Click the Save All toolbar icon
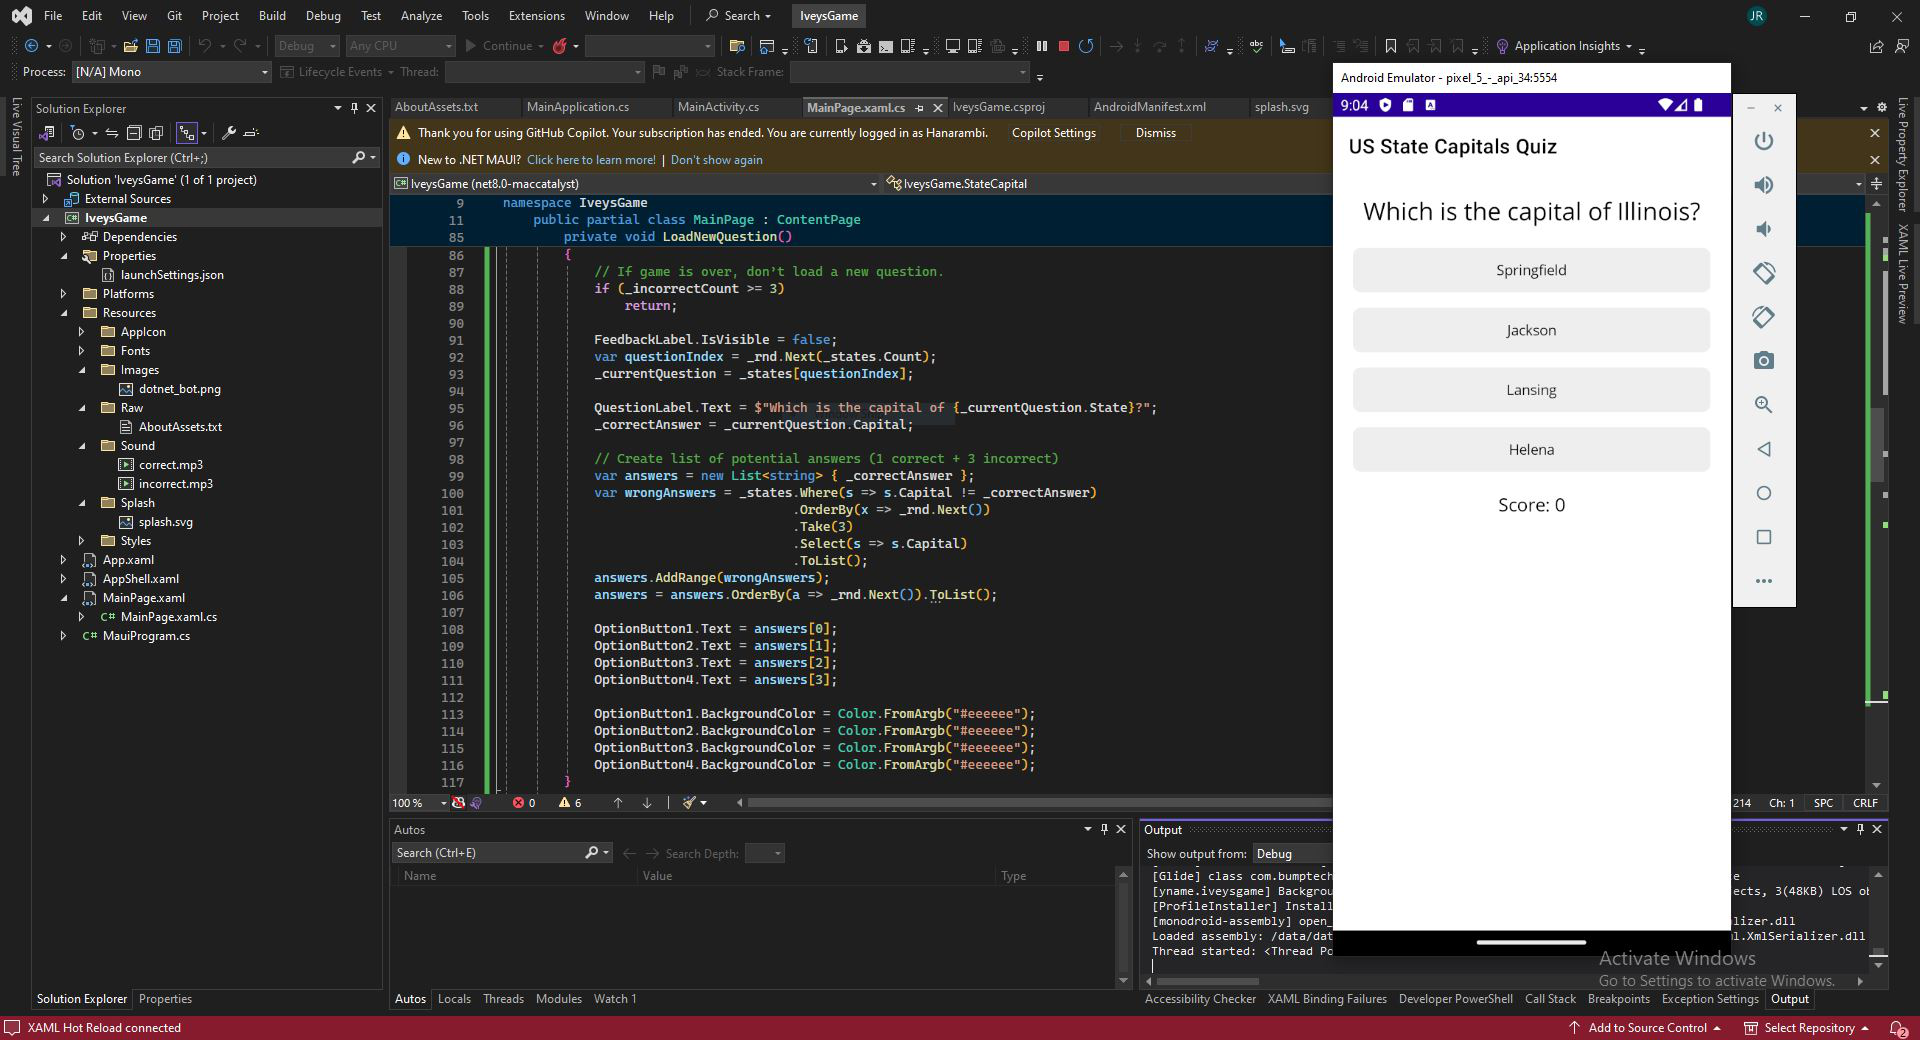This screenshot has height=1040, width=1920. (x=175, y=46)
